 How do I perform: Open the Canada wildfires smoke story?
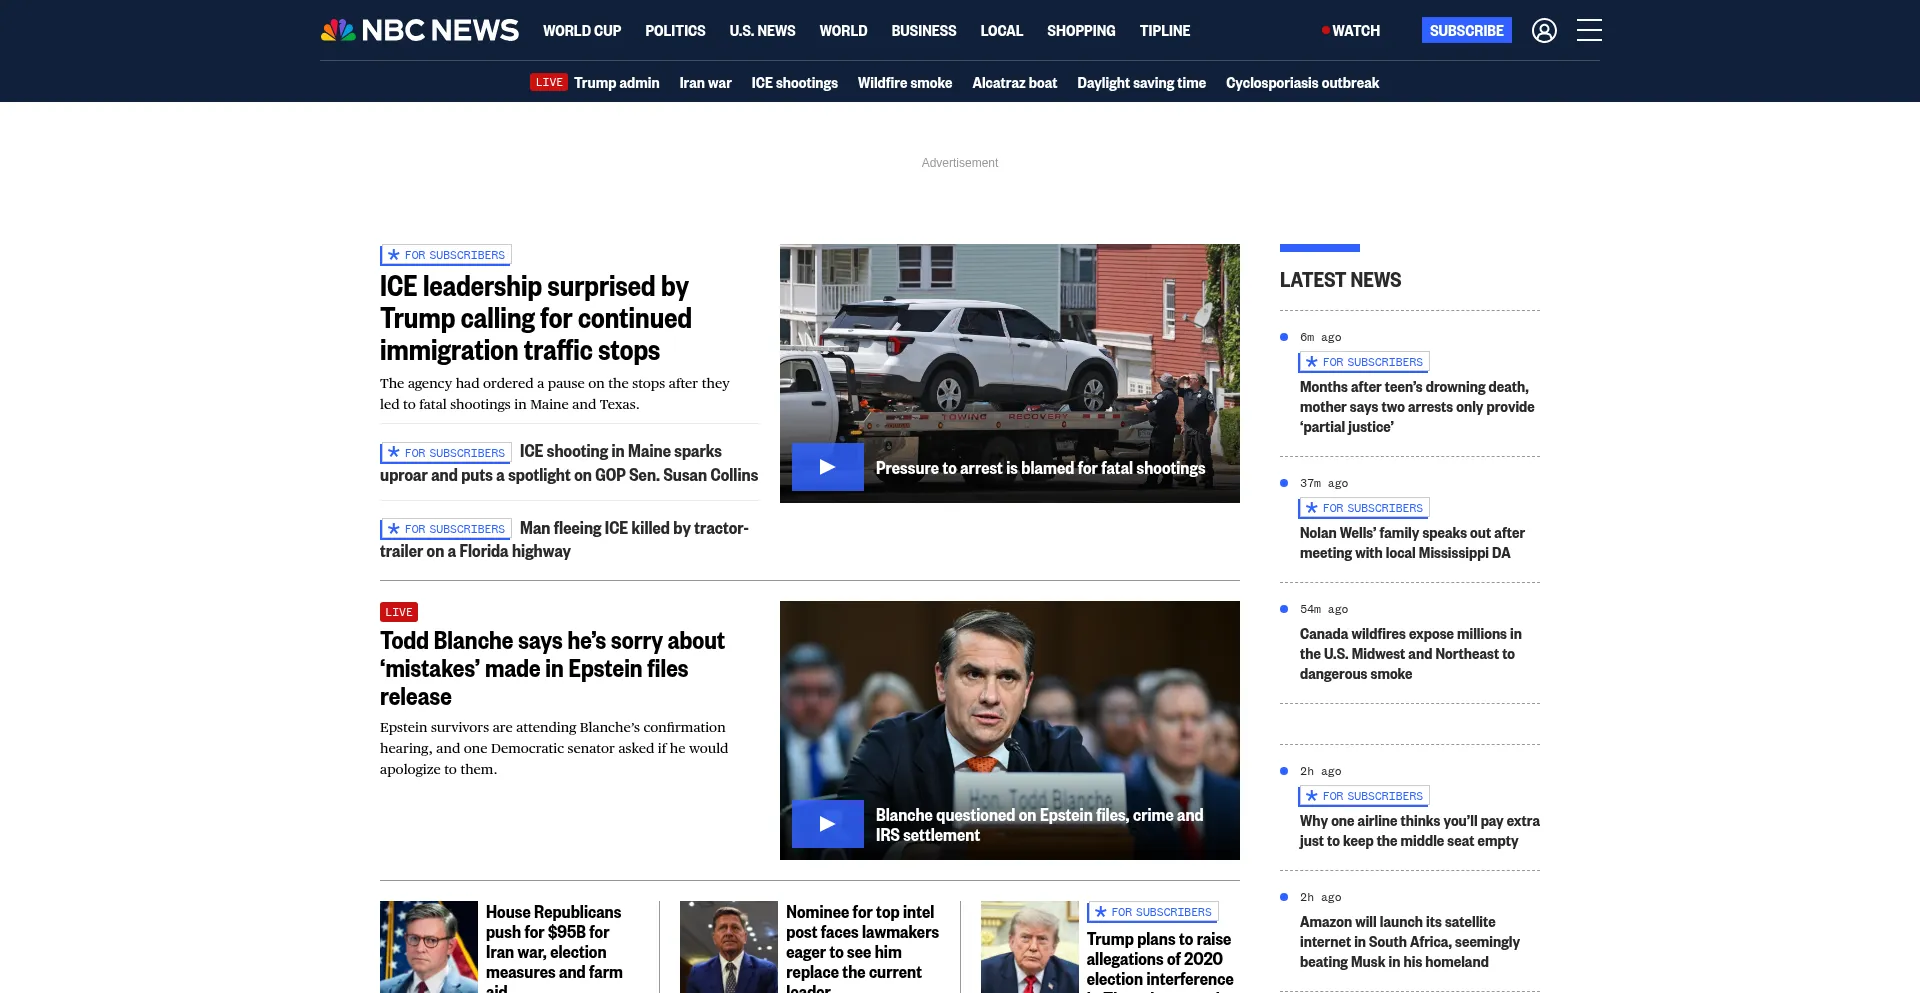point(1411,654)
